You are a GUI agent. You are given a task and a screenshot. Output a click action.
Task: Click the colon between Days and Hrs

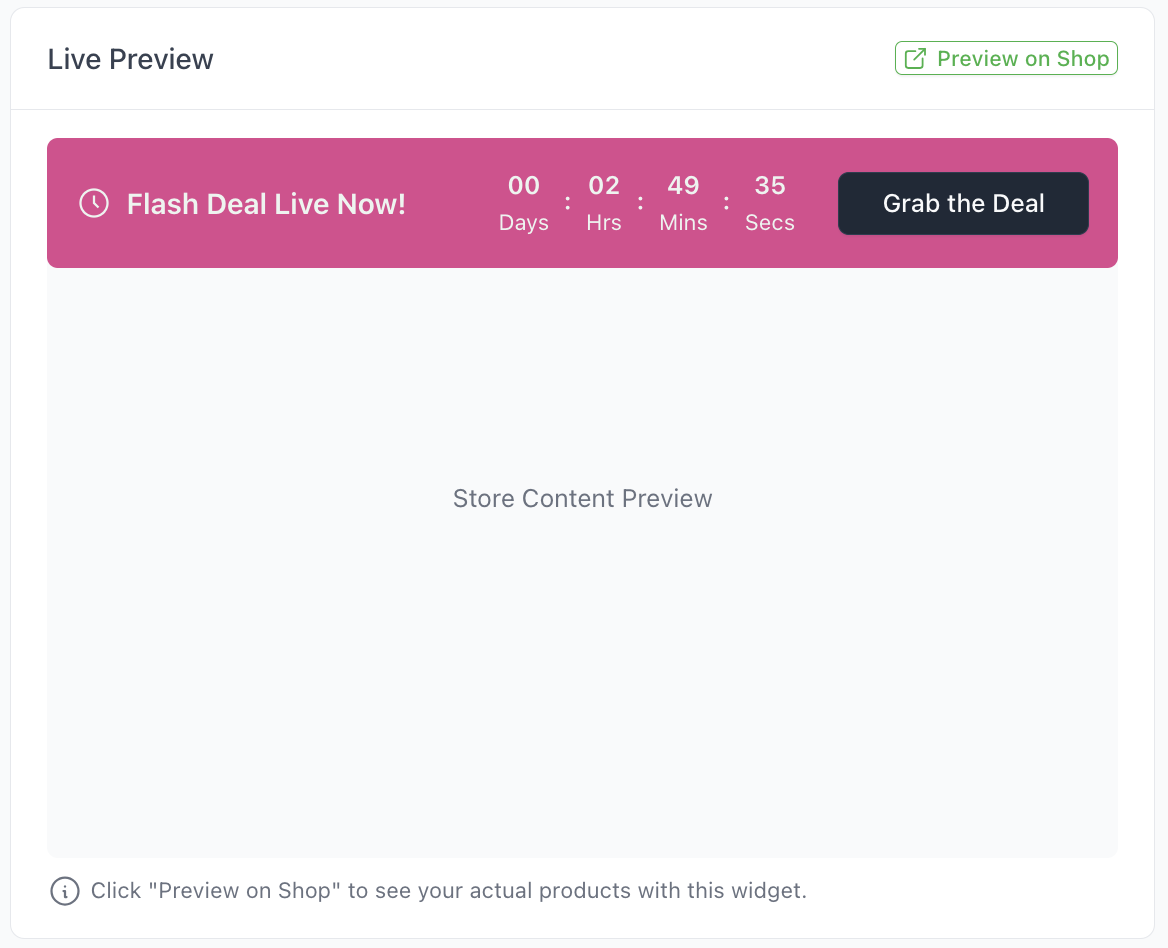[x=567, y=203]
